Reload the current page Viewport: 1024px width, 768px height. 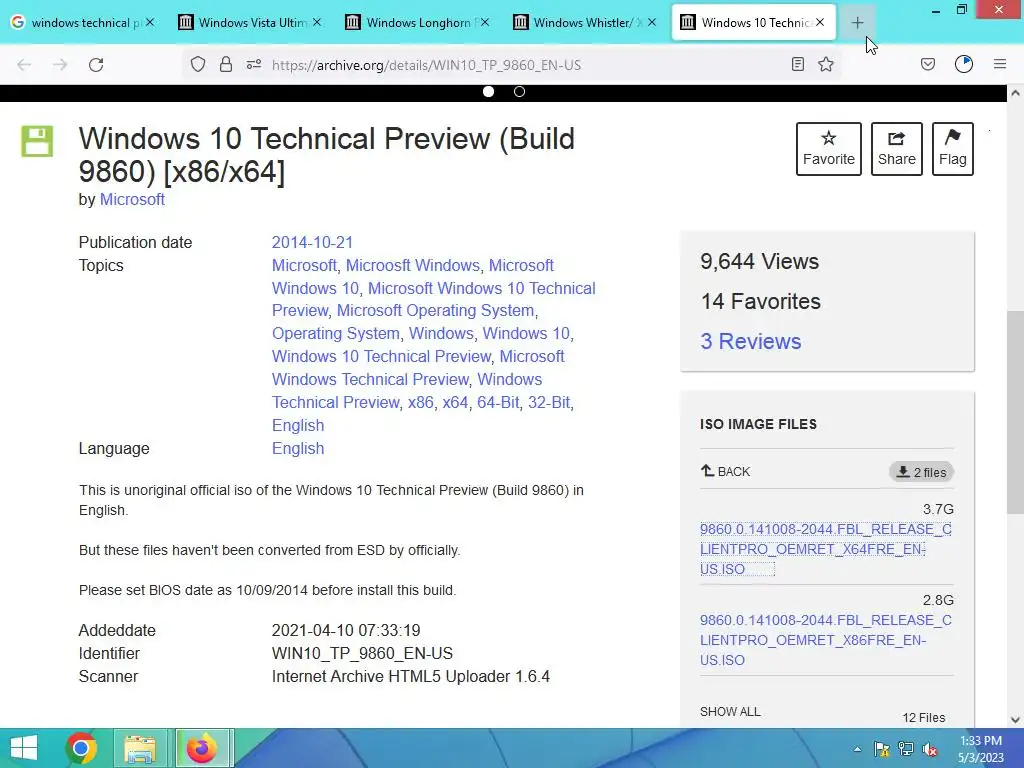pos(96,65)
